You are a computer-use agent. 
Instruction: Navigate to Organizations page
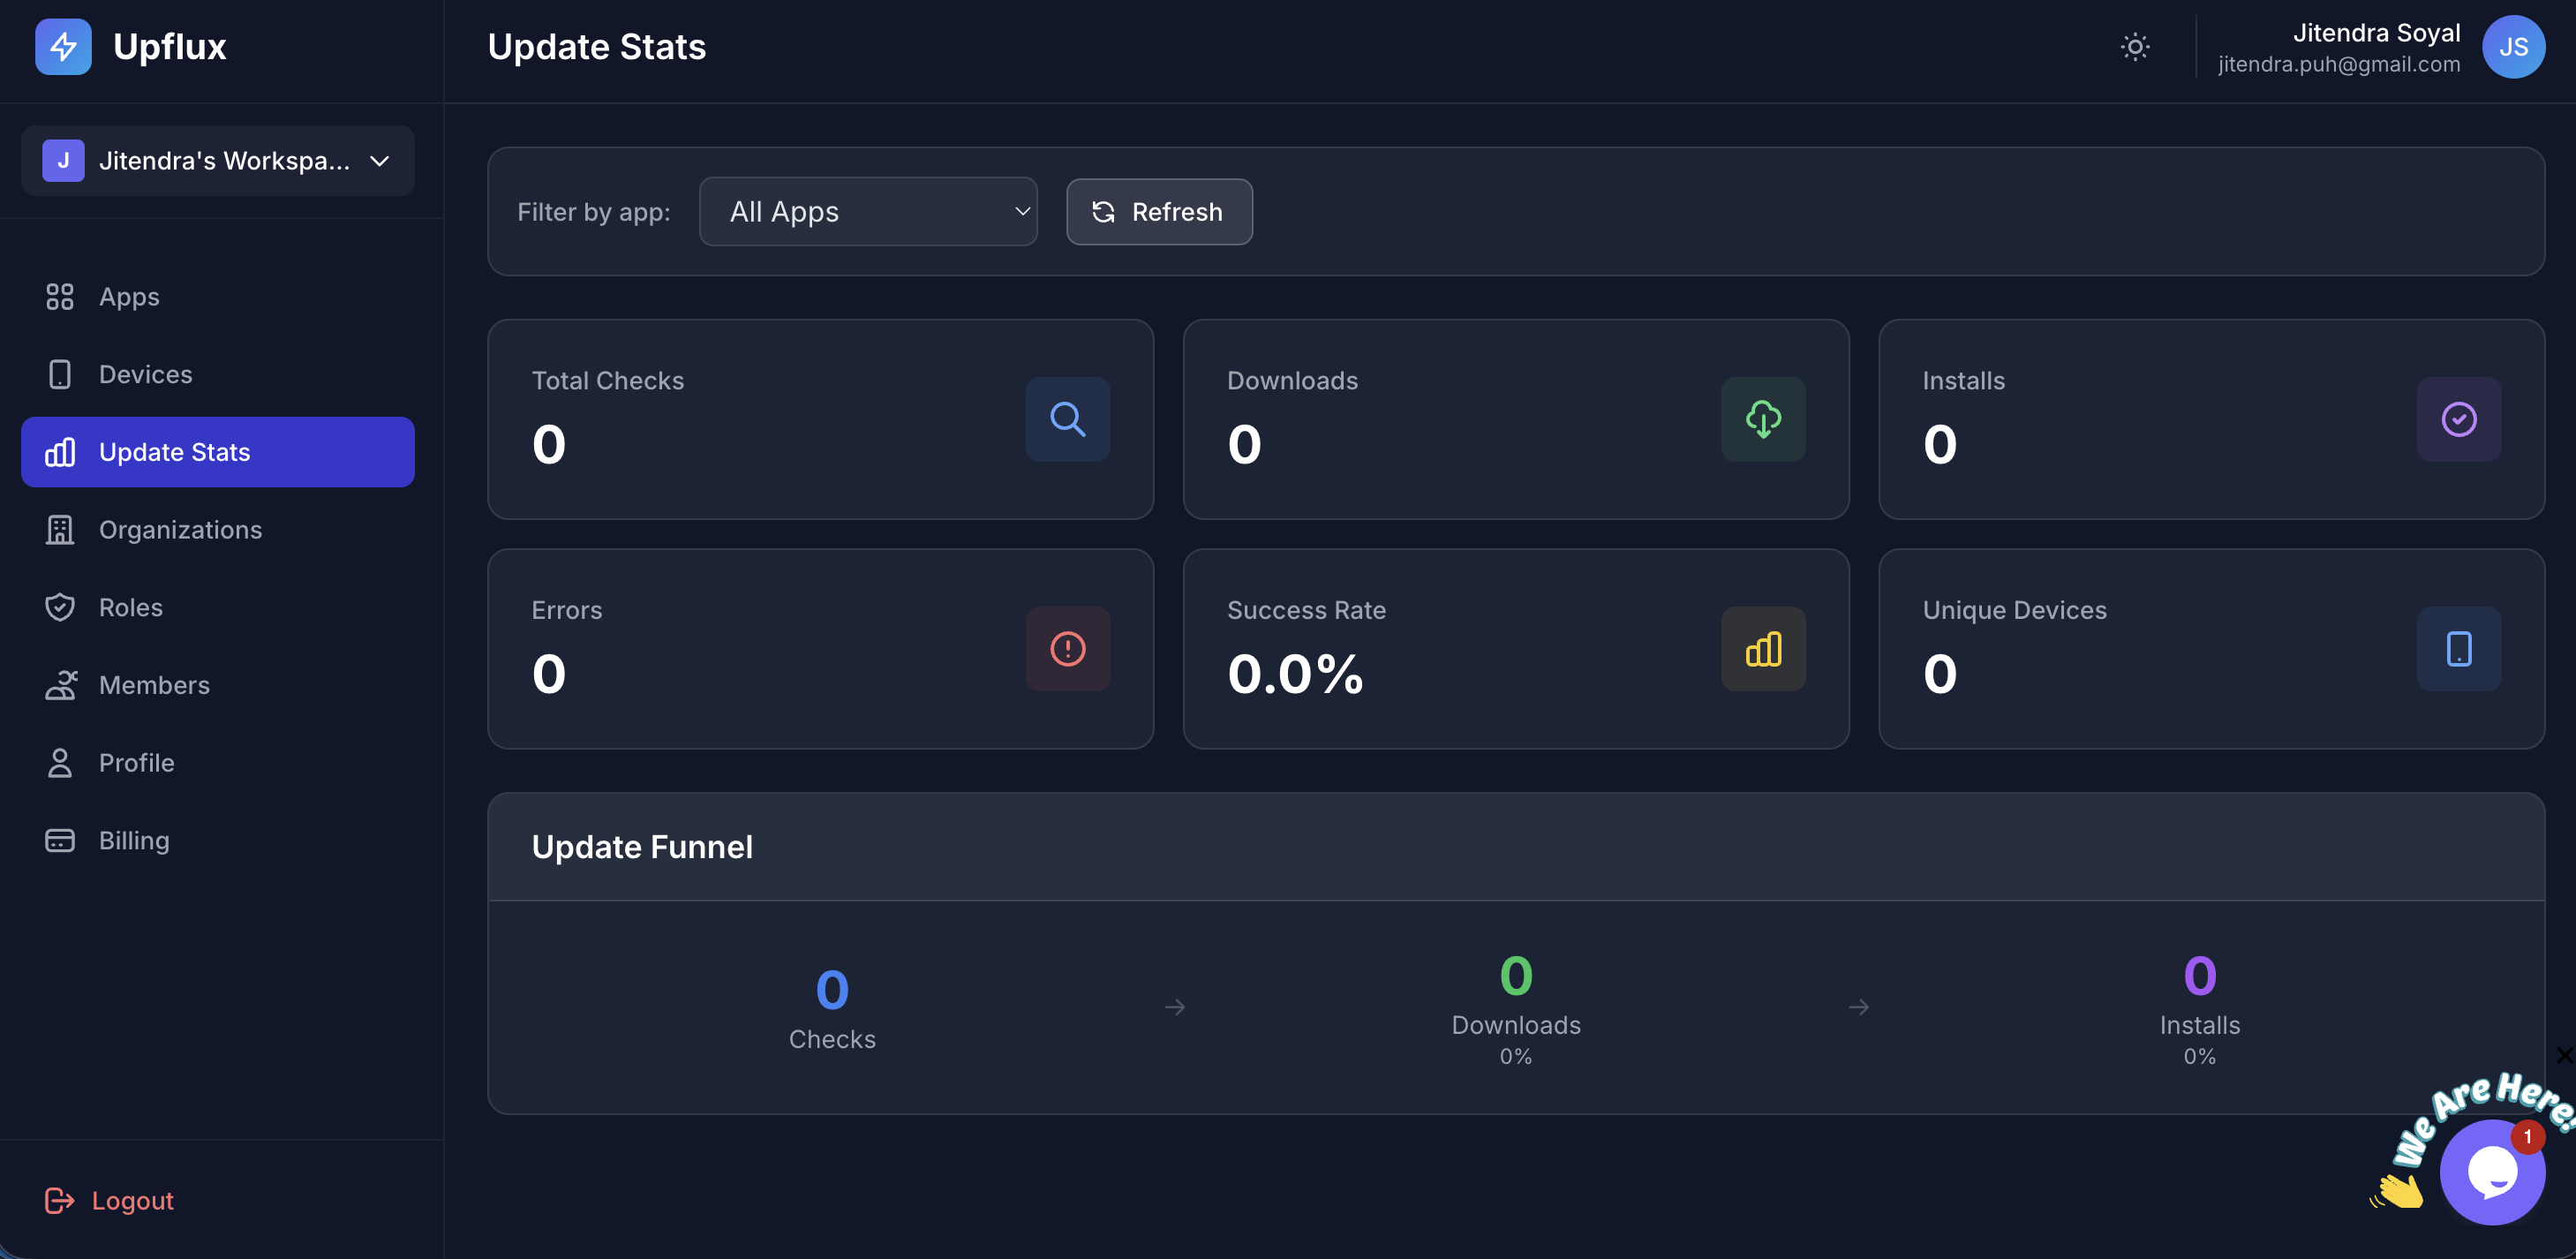click(x=180, y=530)
